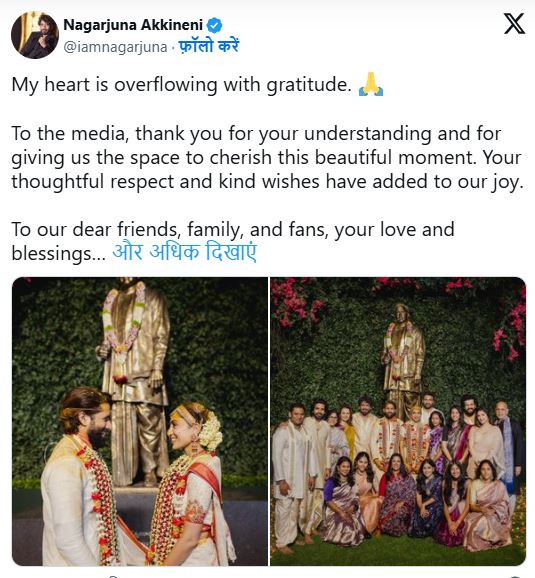Open the Nagarjuna Akkineni display name
This screenshot has height=578, width=535.
pos(133,25)
